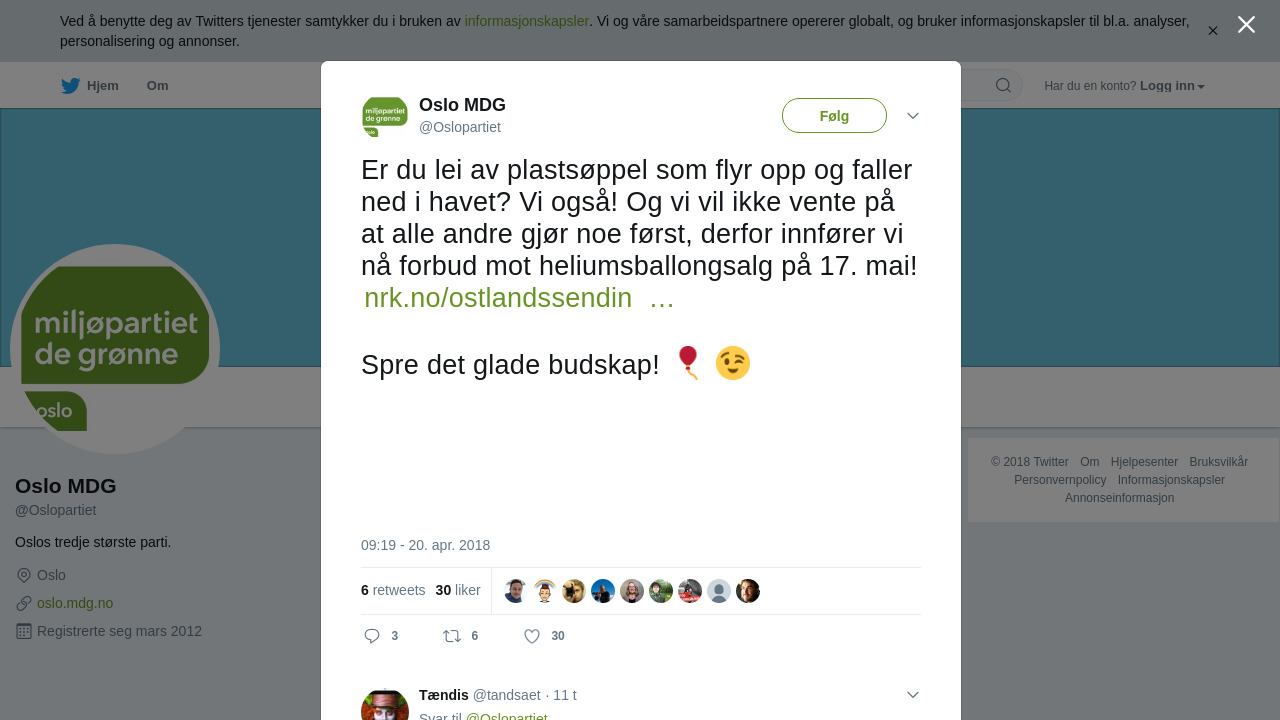Viewport: 1280px width, 720px height.
Task: Dismiss the cookie banner small X
Action: pos(1212,31)
